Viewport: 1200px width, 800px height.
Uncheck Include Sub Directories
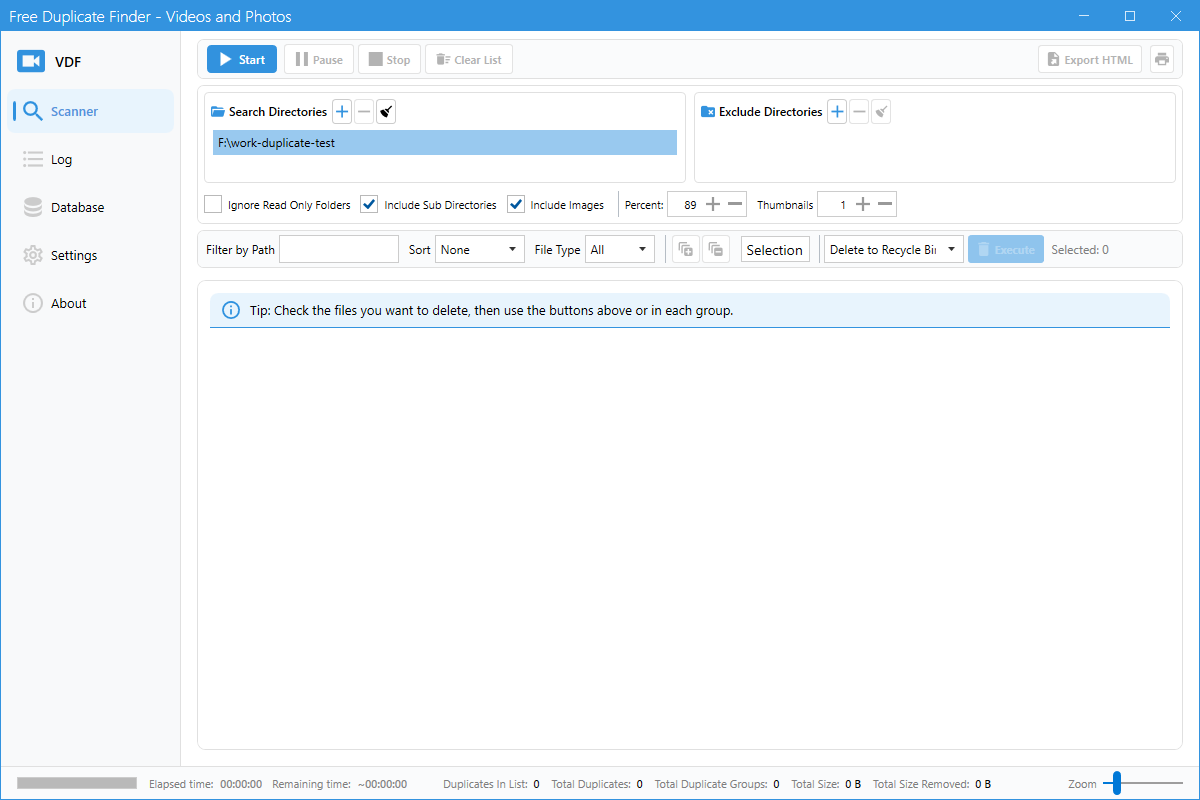(369, 204)
